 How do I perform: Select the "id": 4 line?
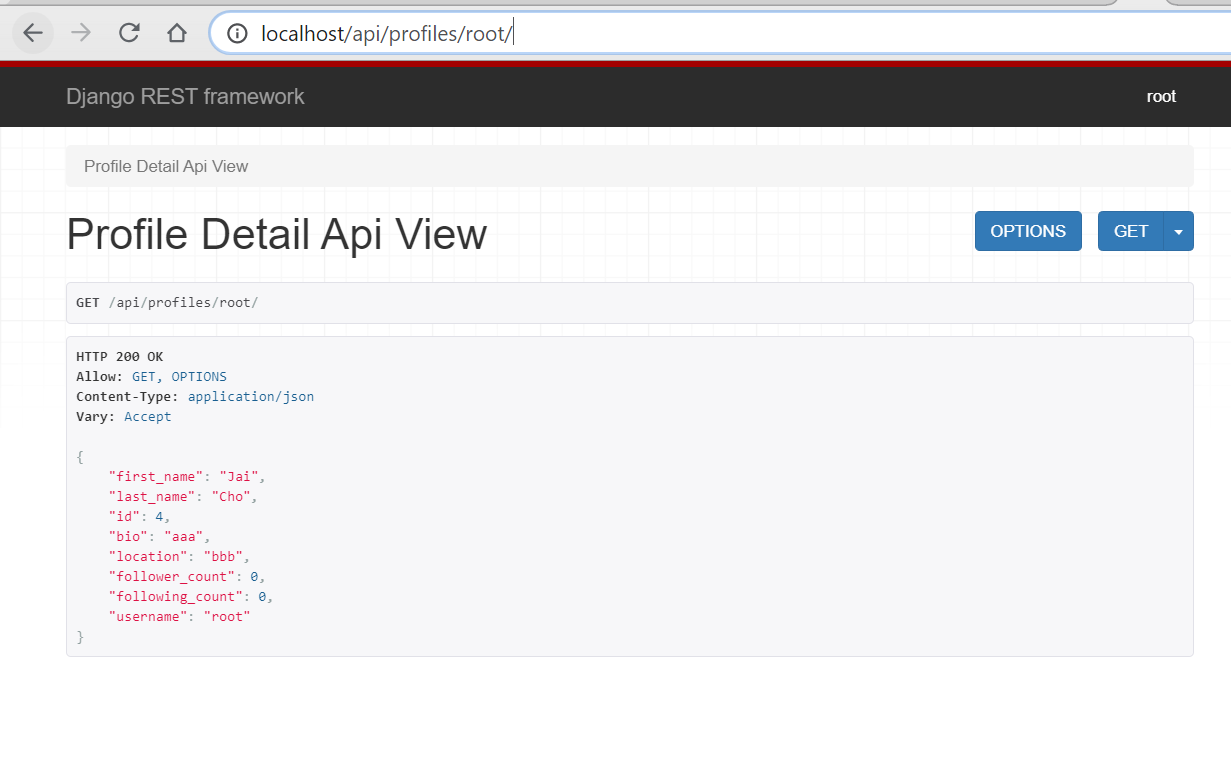tap(140, 516)
